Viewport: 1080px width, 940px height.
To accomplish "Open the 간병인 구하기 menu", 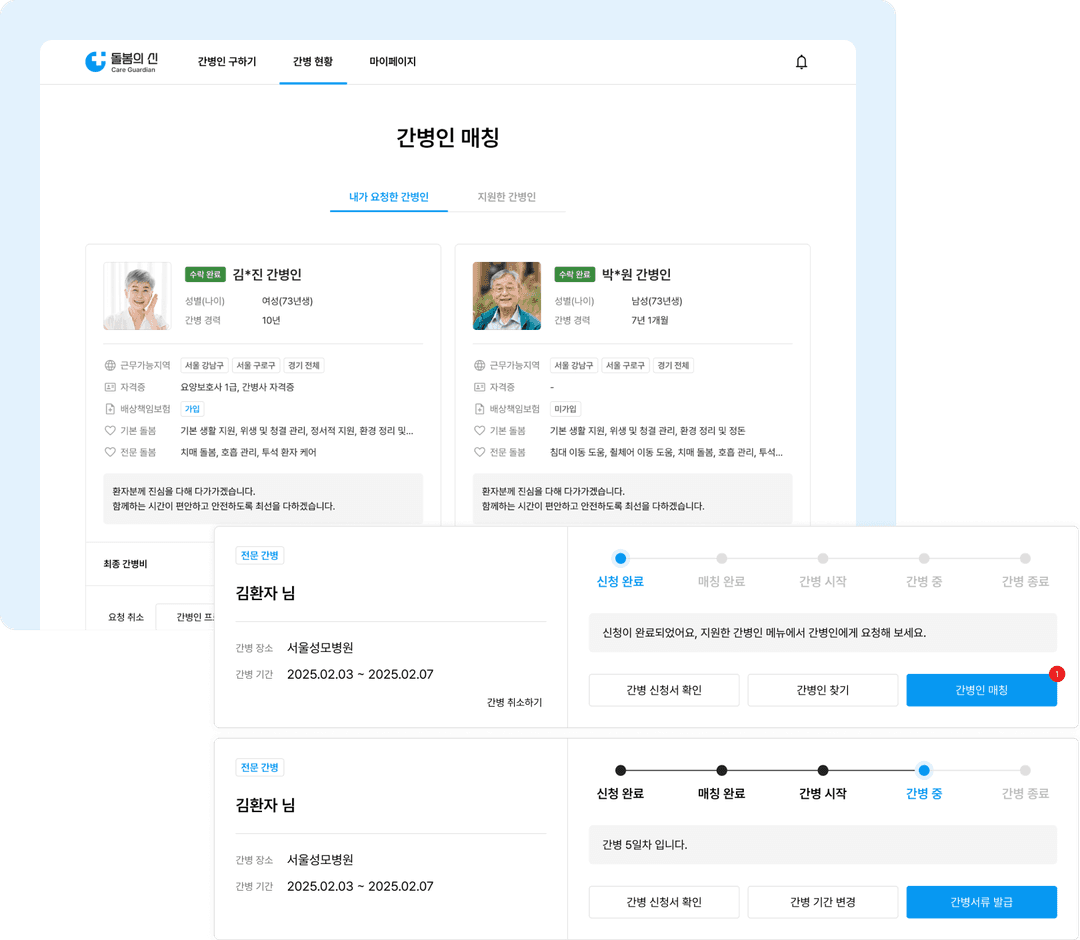I will tap(227, 62).
